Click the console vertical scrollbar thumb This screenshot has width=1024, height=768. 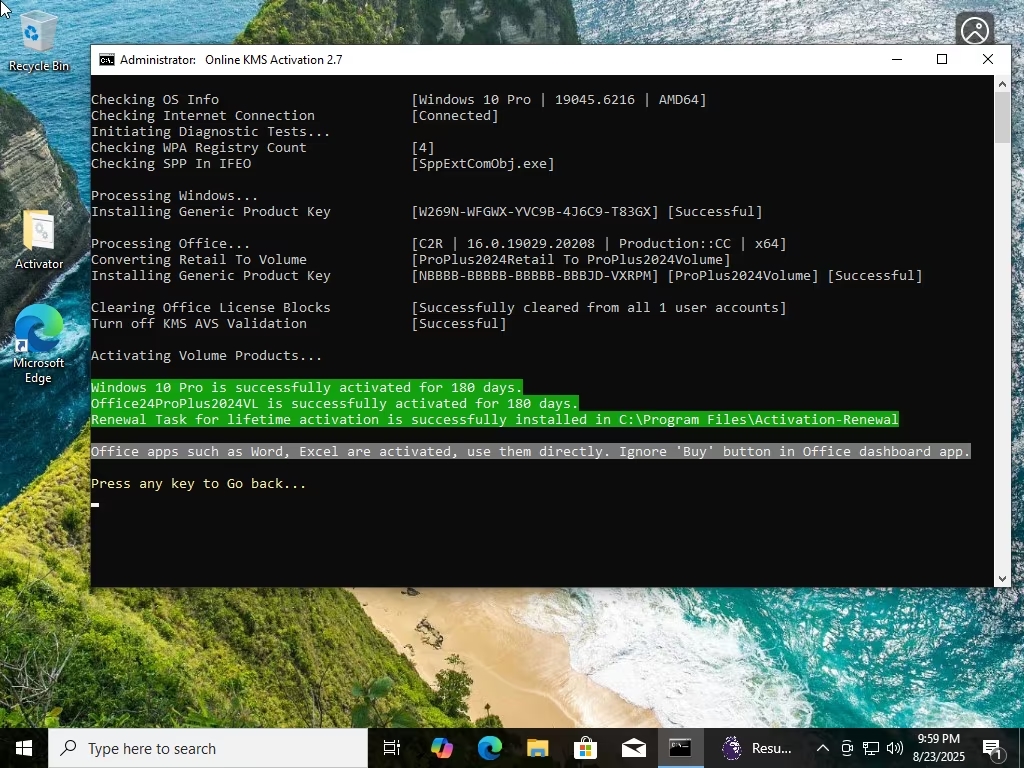pos(1002,118)
